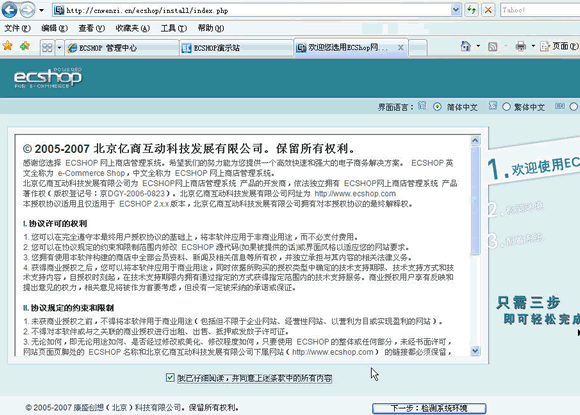The image size is (580, 415).
Task: Click the http://www.ecshop.com link in section II
Action: [x=333, y=352]
